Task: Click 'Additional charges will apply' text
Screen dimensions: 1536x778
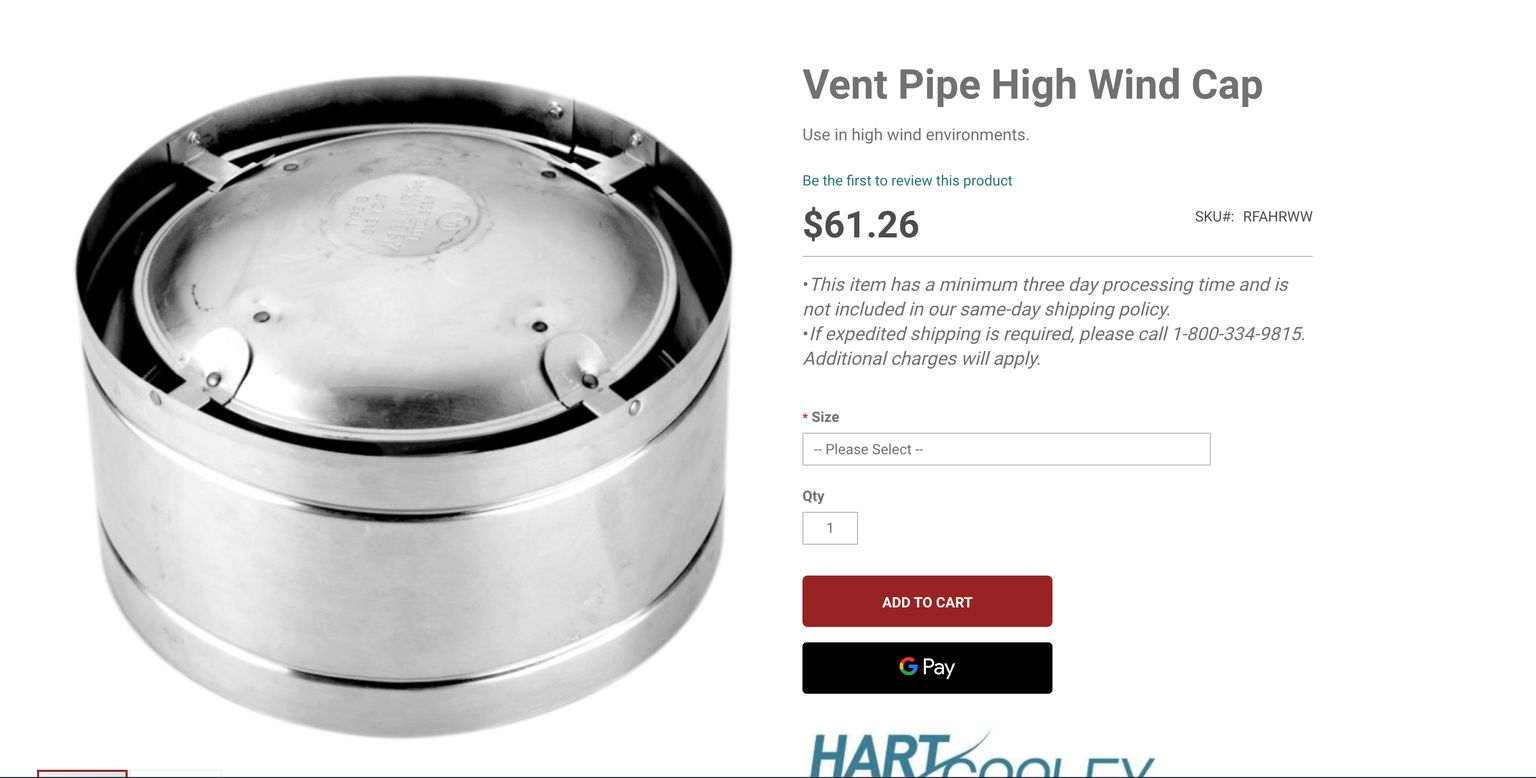Action: (921, 359)
